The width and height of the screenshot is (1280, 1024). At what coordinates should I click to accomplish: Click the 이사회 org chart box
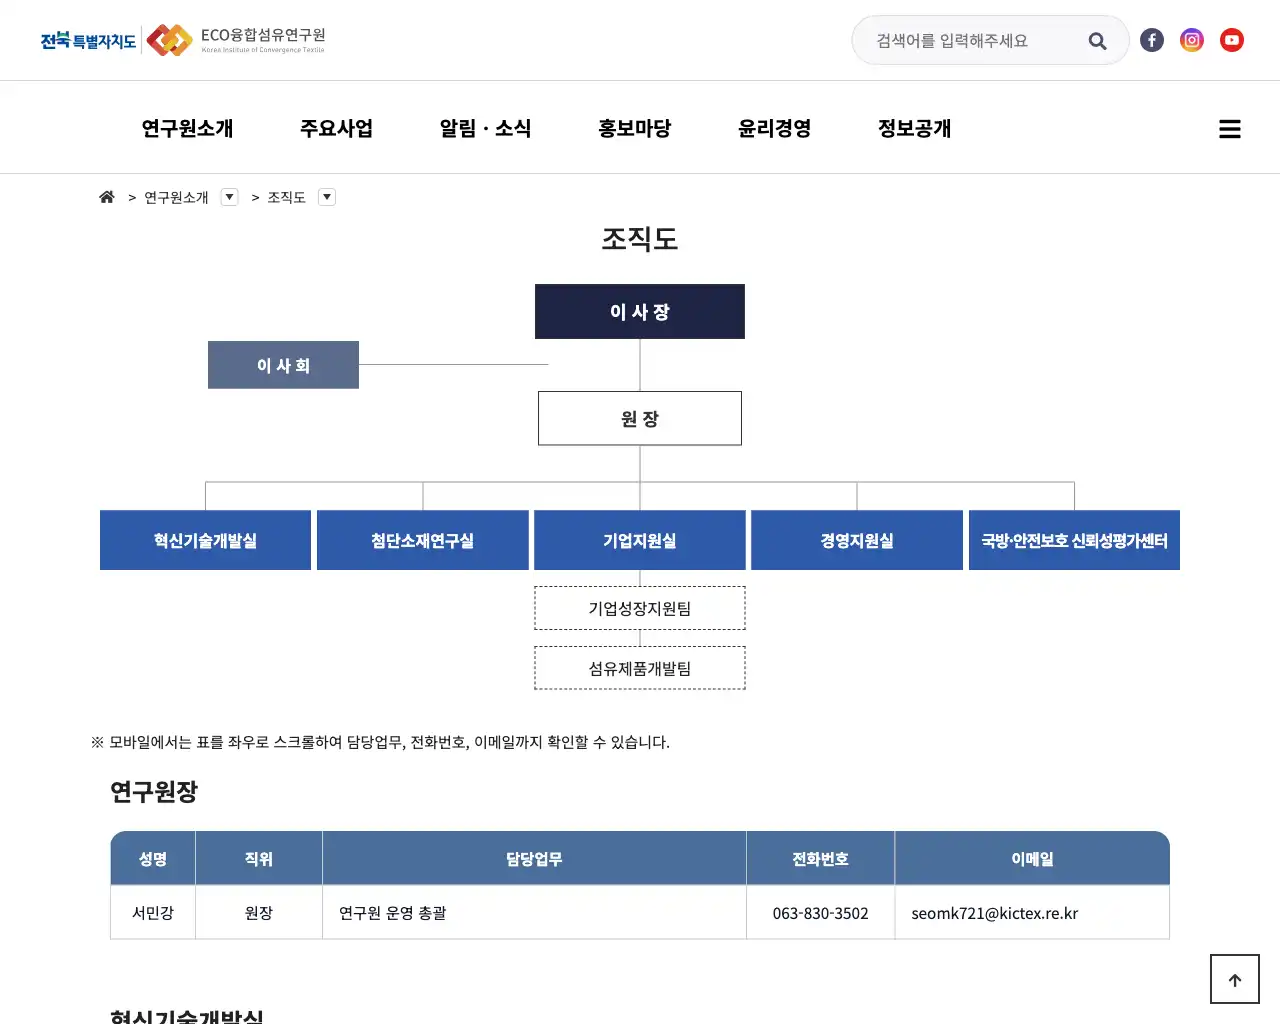point(283,365)
